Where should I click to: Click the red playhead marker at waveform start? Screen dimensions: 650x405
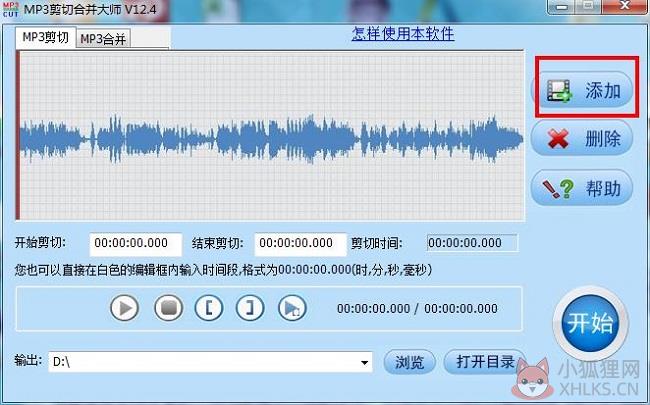[x=18, y=135]
